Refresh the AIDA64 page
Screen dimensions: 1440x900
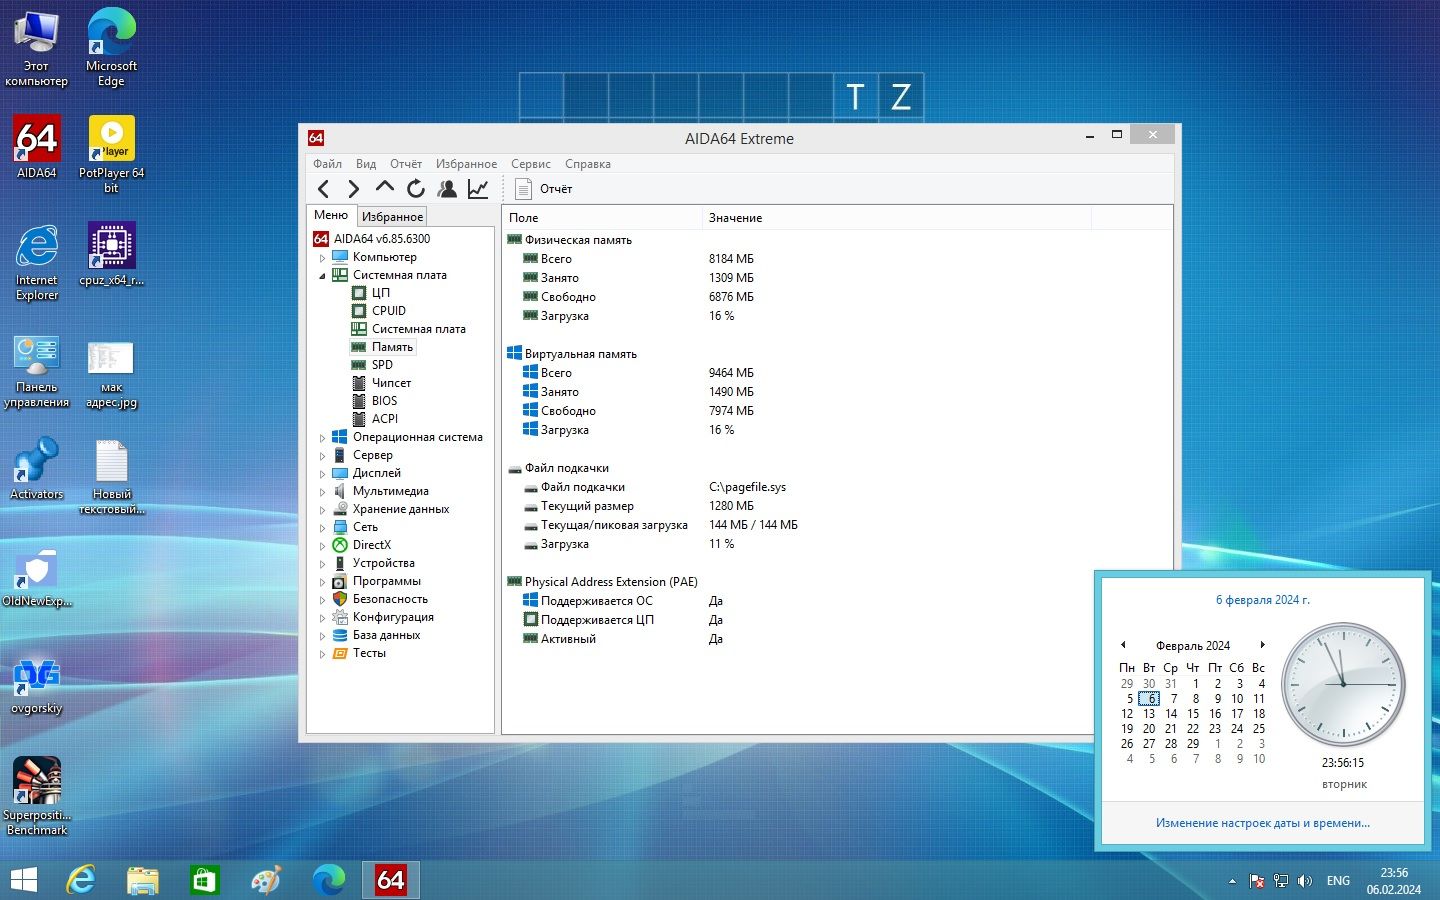click(x=416, y=188)
